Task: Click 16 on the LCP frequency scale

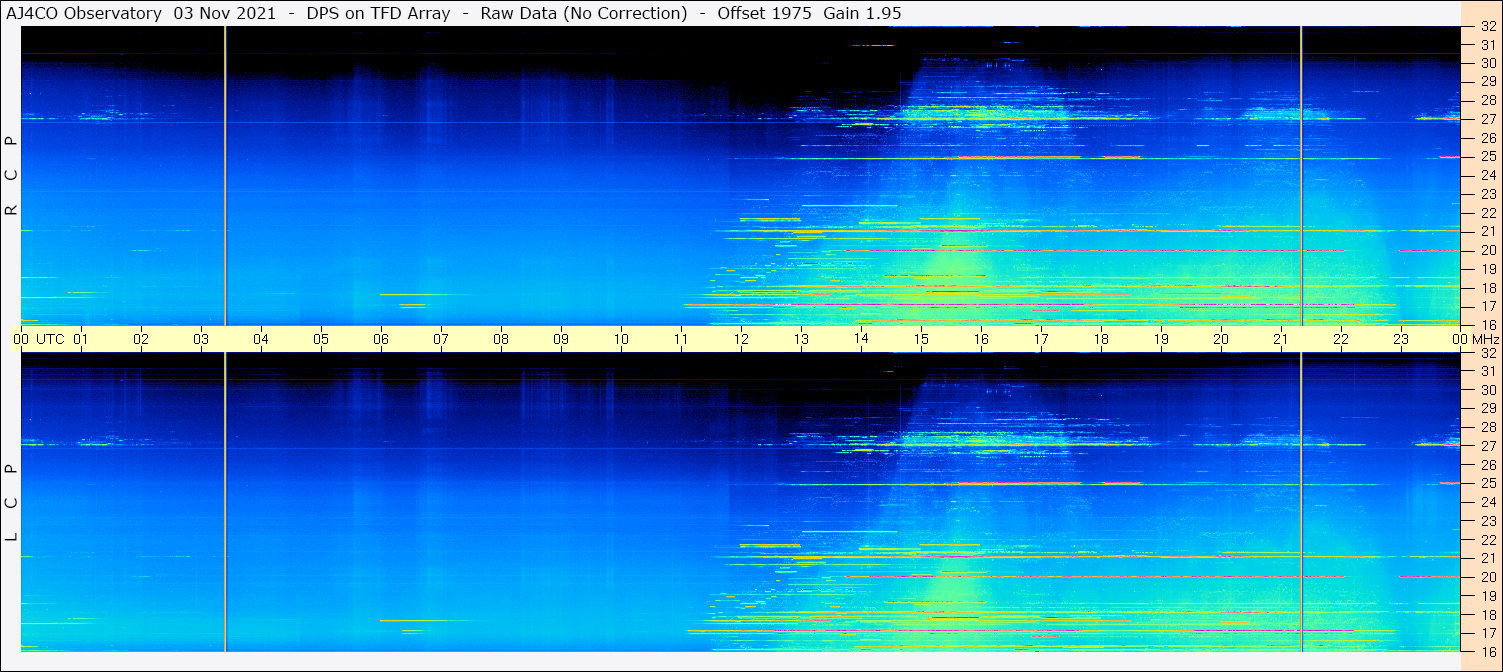Action: (1487, 651)
